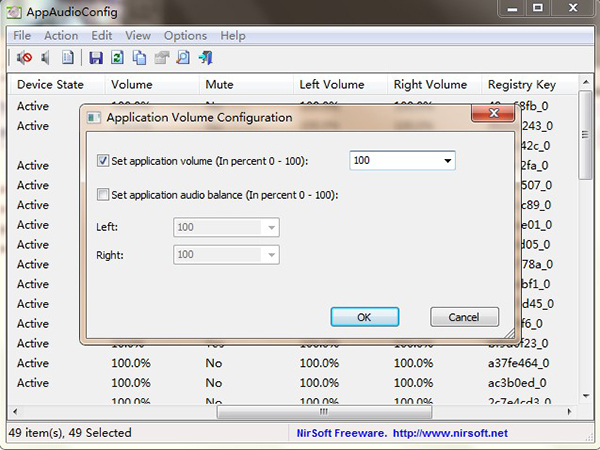Click the green Refresh toolbar icon
The width and height of the screenshot is (600, 450).
[117, 57]
